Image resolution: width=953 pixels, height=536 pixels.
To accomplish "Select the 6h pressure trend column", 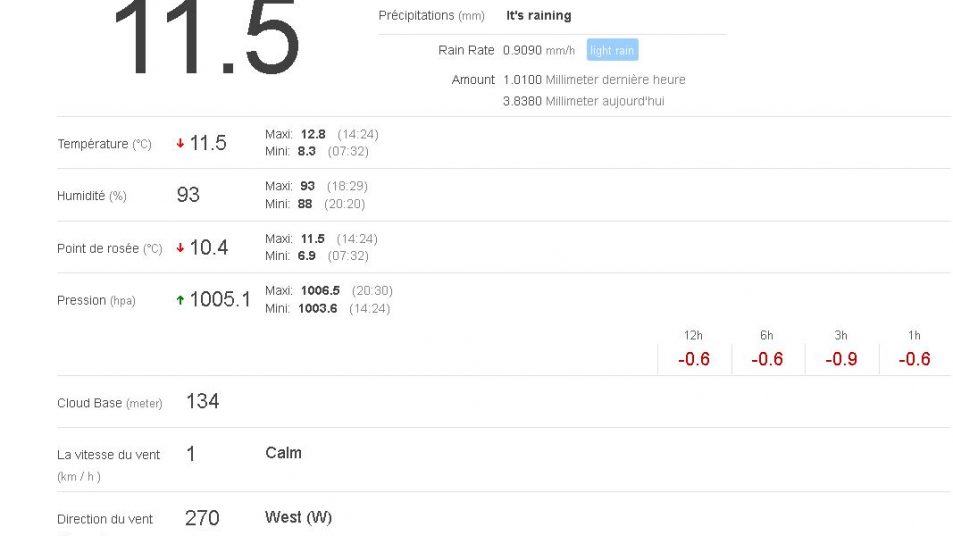I will [x=766, y=351].
